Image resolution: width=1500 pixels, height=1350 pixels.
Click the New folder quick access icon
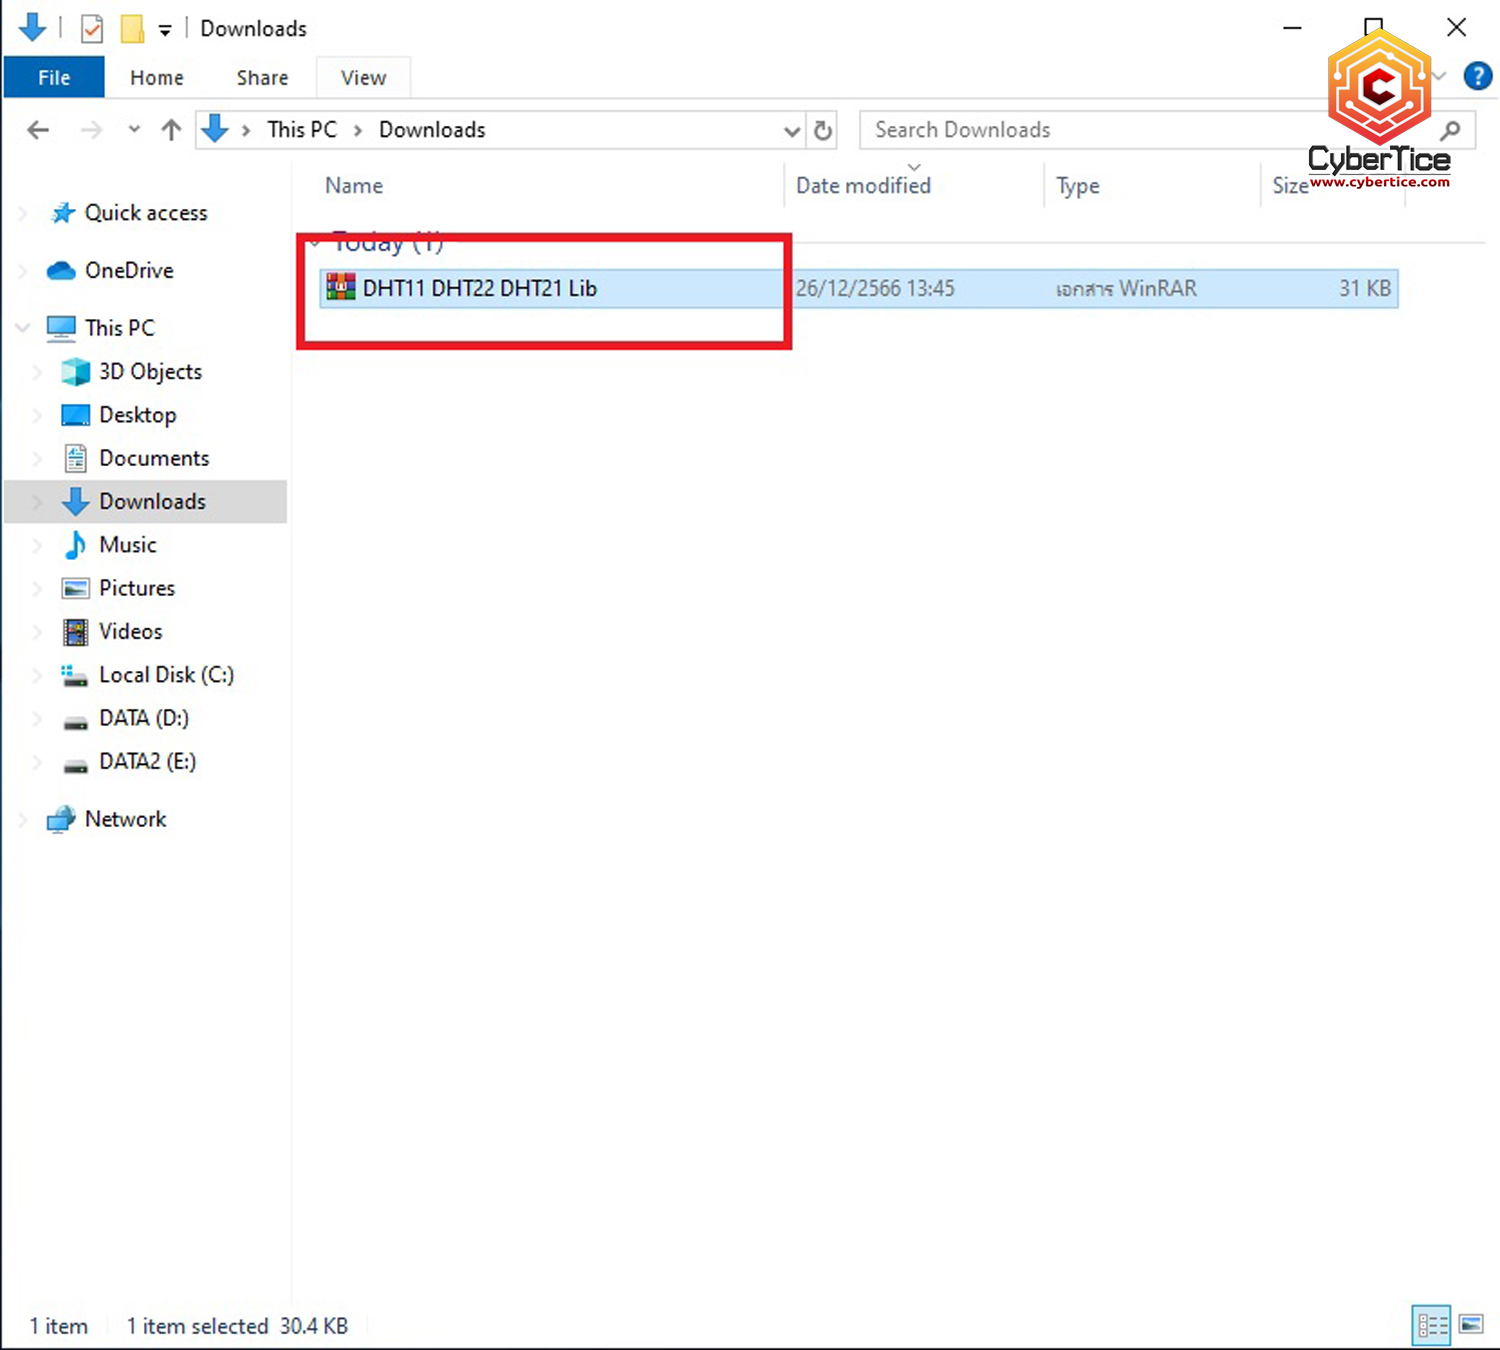132,29
